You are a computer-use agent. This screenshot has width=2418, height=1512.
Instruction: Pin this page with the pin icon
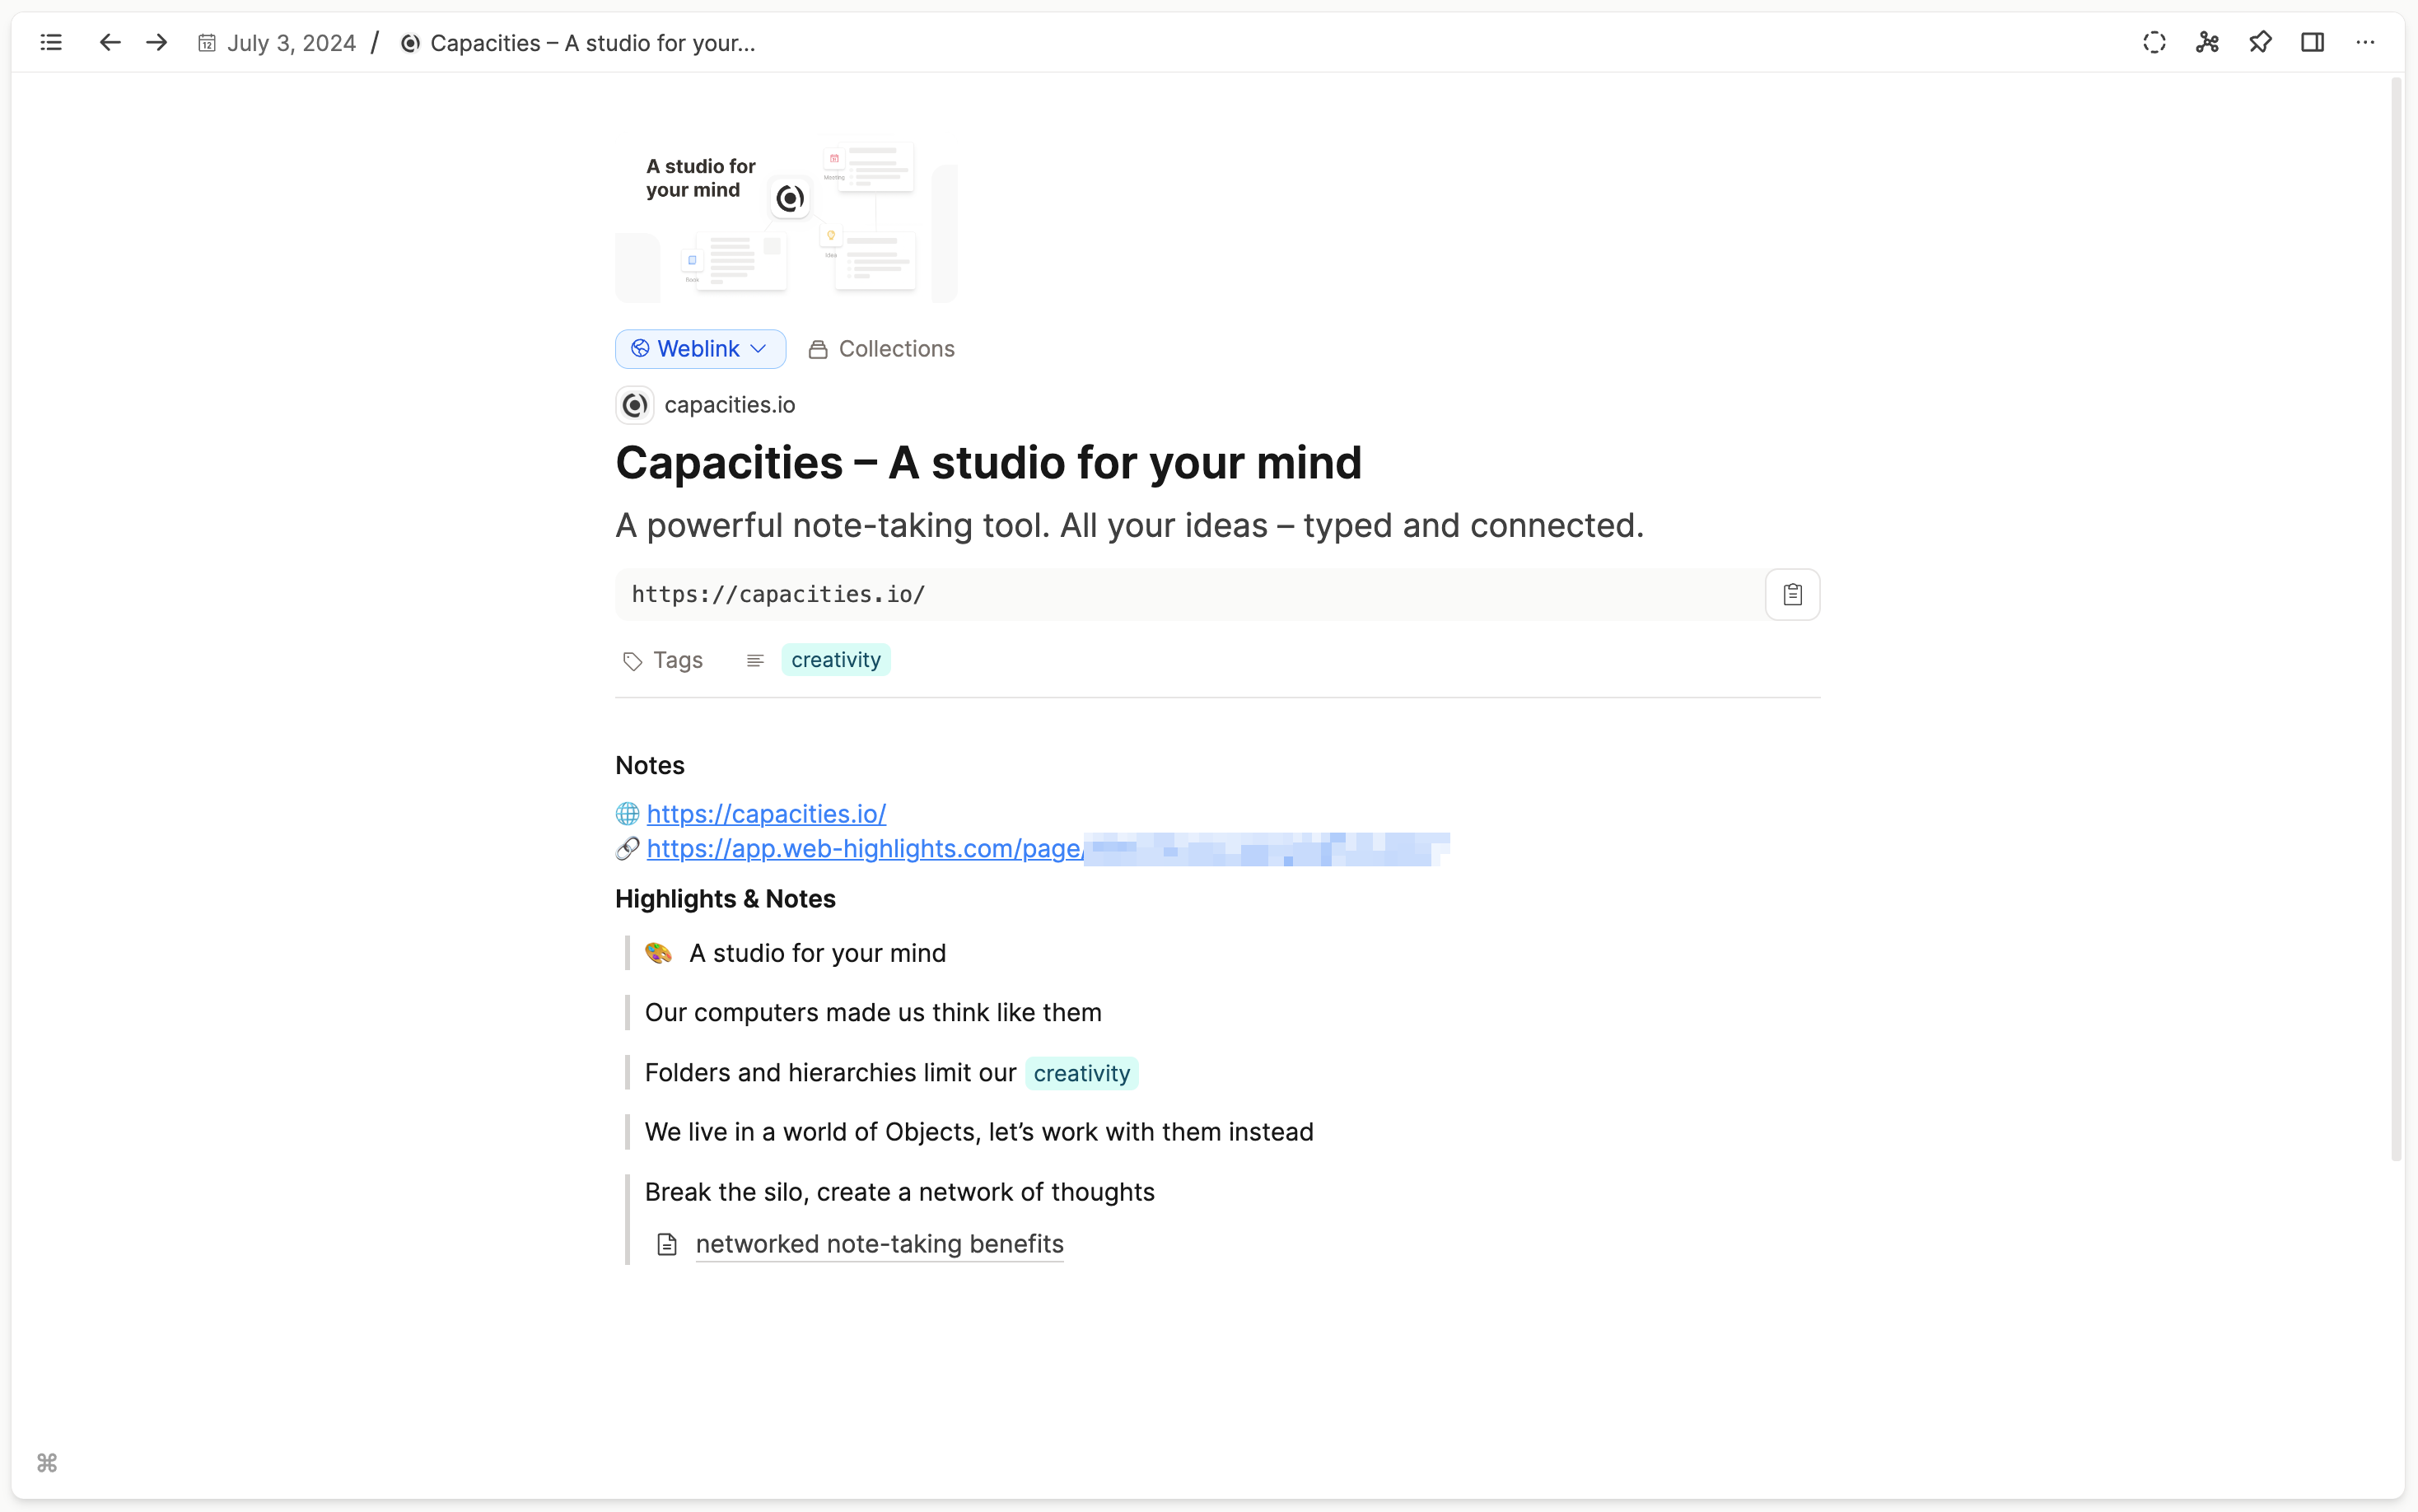(x=2260, y=42)
